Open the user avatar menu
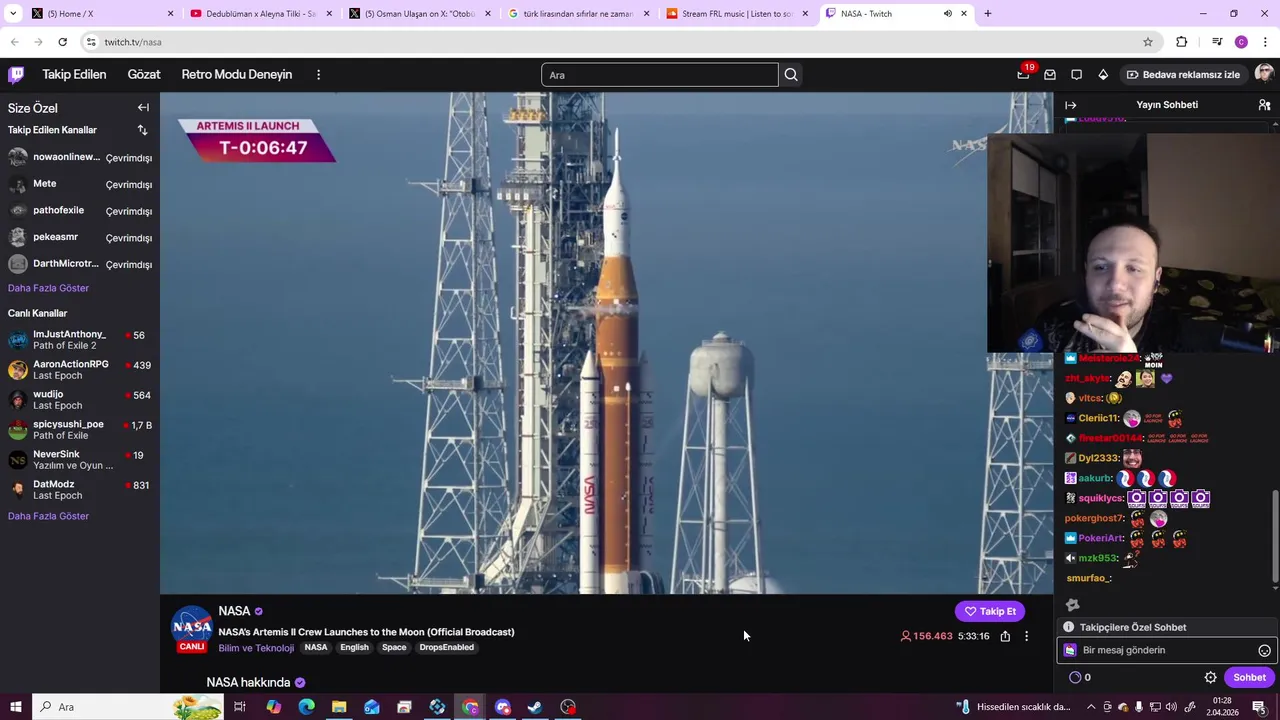The image size is (1280, 720). [x=1264, y=74]
